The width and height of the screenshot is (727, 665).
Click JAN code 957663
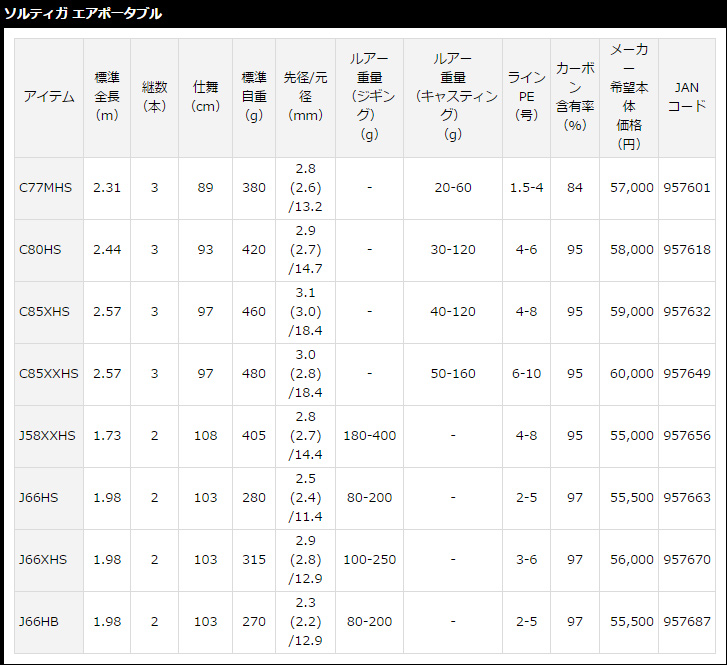click(687, 498)
